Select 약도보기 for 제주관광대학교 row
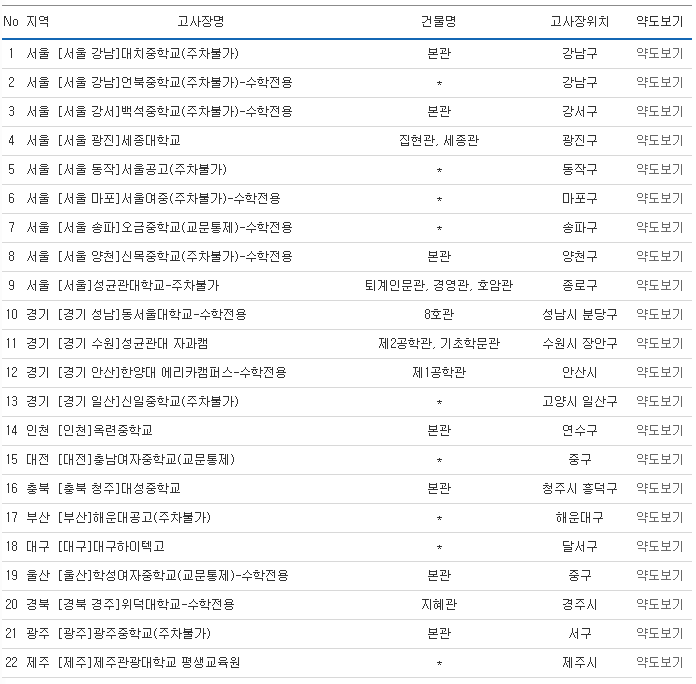 click(x=659, y=663)
